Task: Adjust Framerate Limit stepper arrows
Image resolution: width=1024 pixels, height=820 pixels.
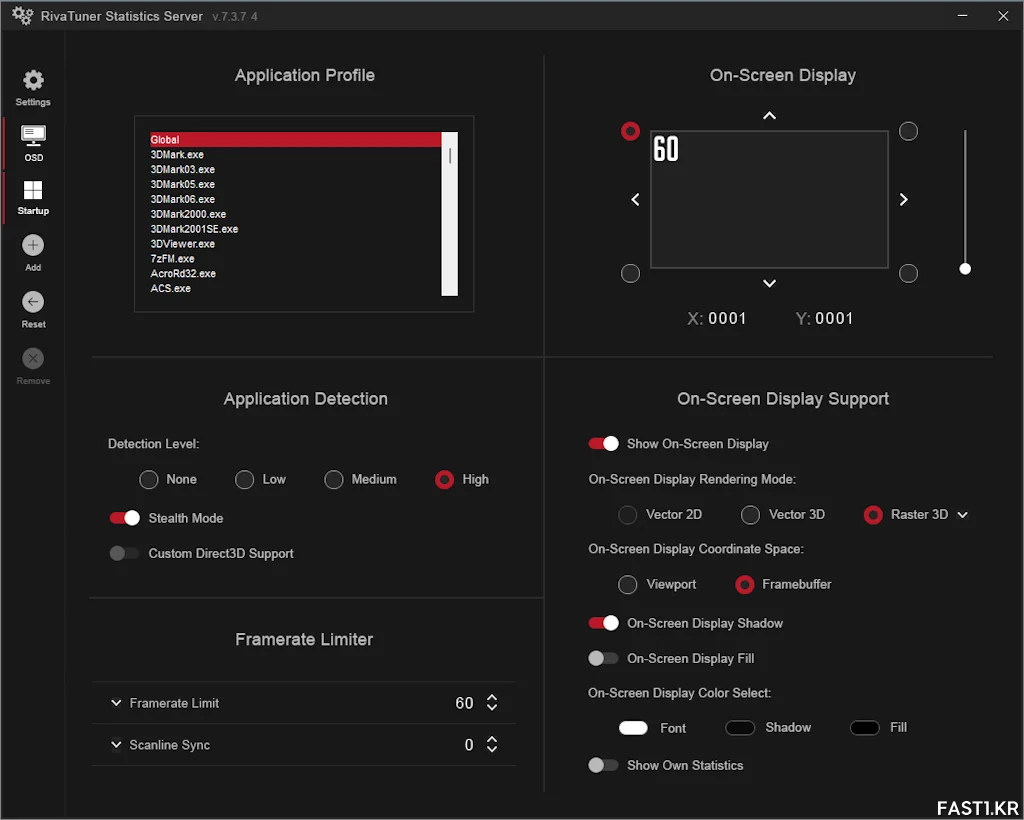Action: (x=492, y=702)
